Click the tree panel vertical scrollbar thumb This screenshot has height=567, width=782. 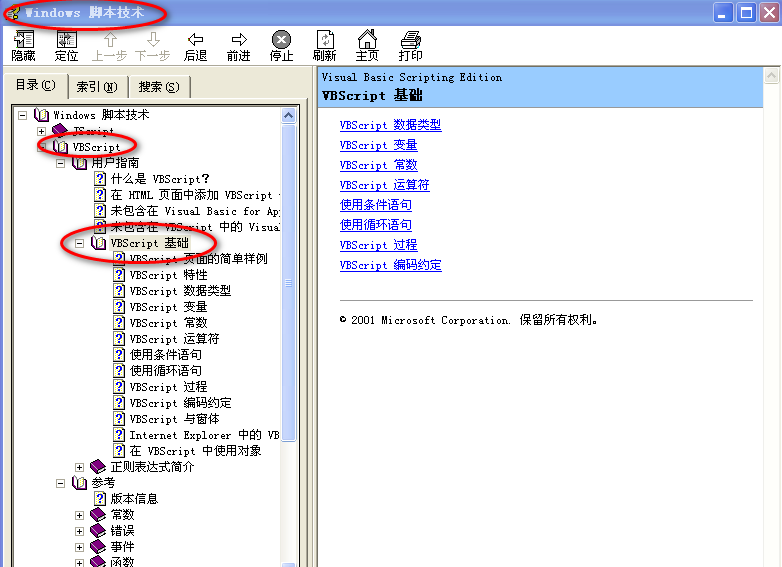coord(289,283)
